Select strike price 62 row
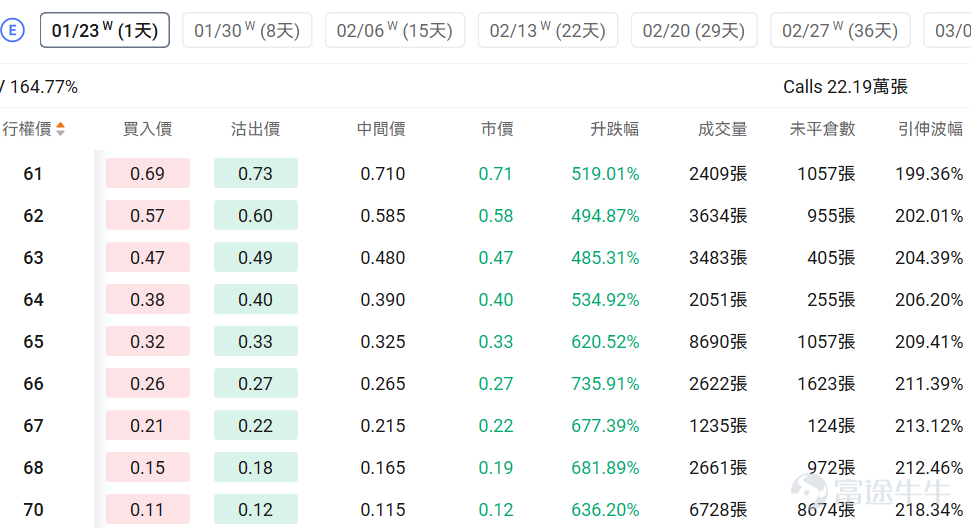This screenshot has width=971, height=528. [x=33, y=216]
